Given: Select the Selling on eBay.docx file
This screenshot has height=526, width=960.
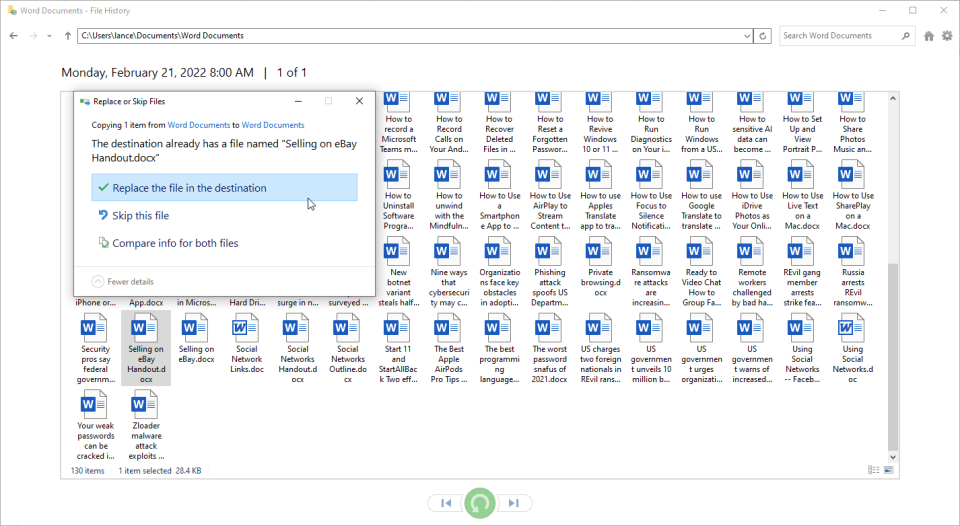Looking at the screenshot, I should coord(196,339).
